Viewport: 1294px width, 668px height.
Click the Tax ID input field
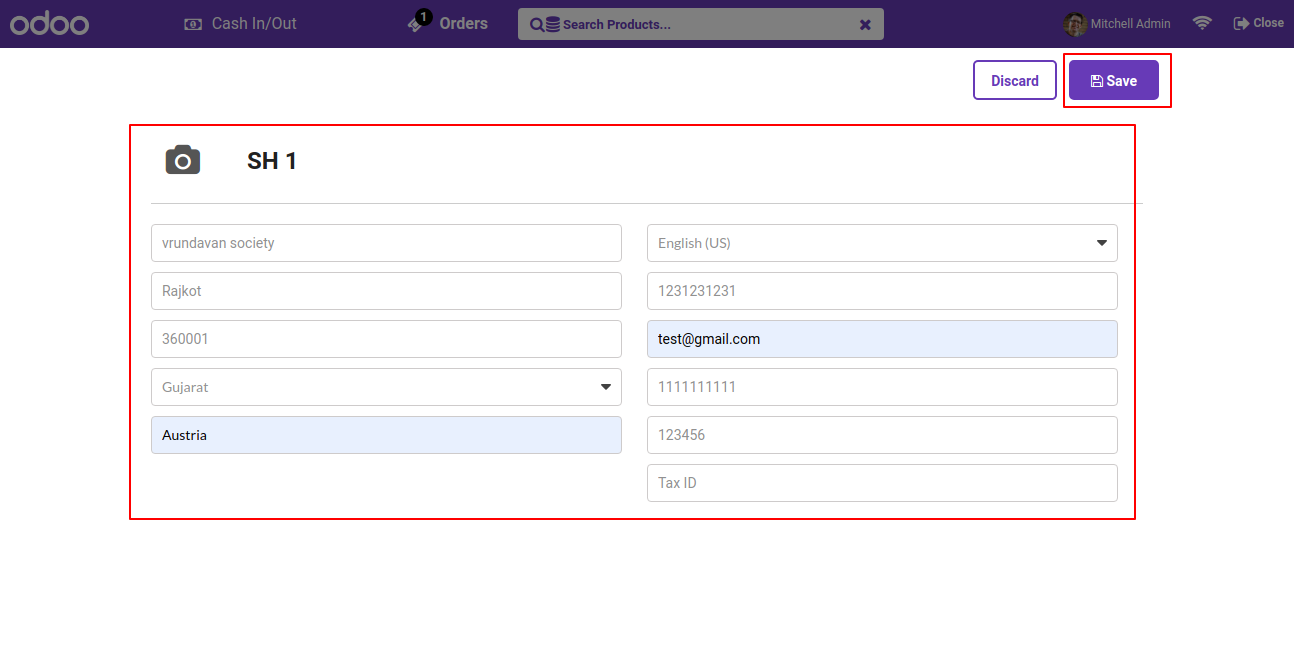pyautogui.click(x=882, y=483)
